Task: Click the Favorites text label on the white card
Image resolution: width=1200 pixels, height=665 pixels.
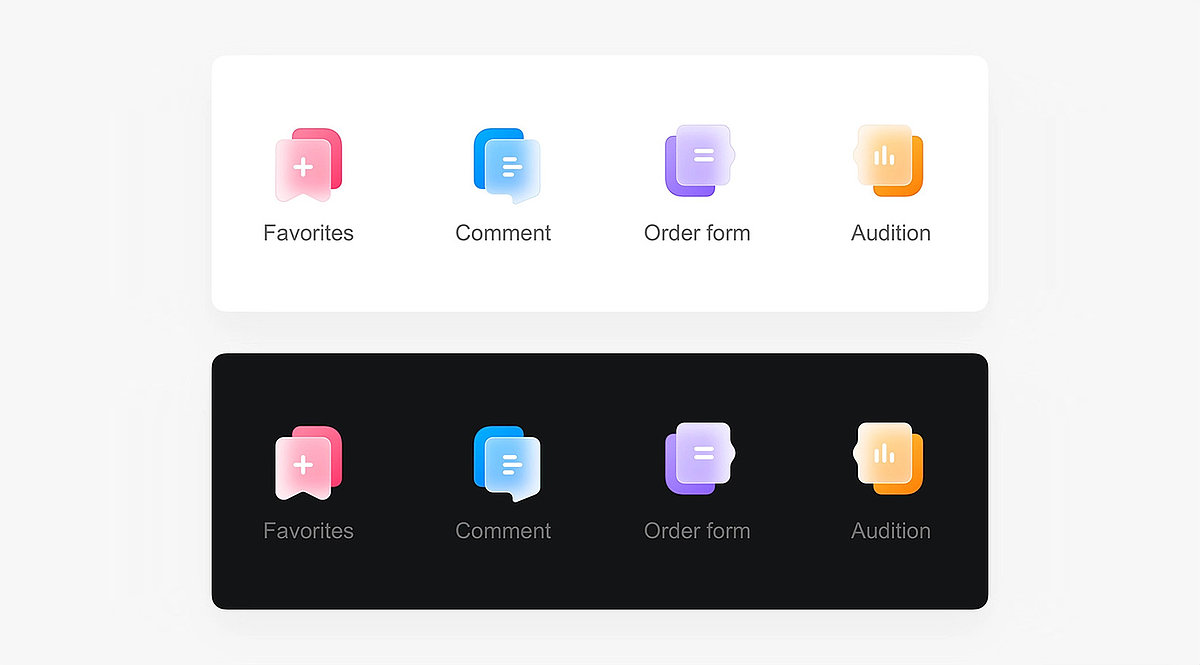Action: pos(308,233)
